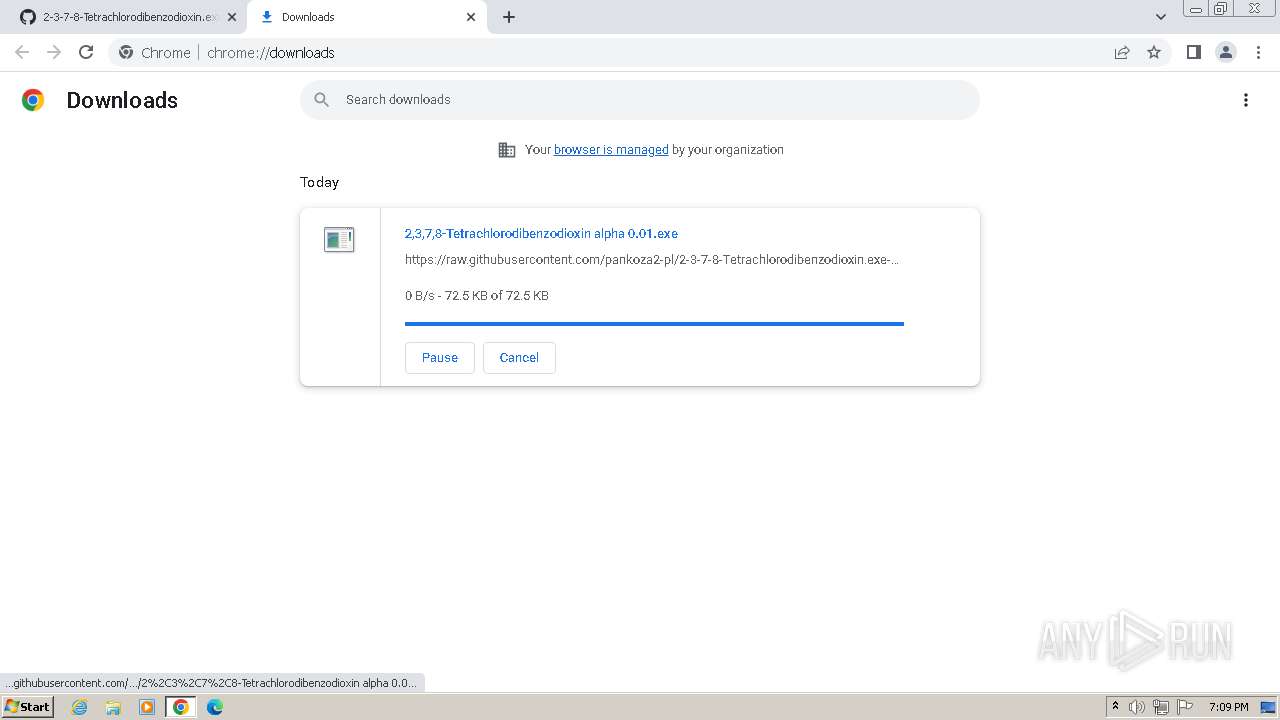Click the Today date heading
This screenshot has width=1280, height=720.
[320, 182]
